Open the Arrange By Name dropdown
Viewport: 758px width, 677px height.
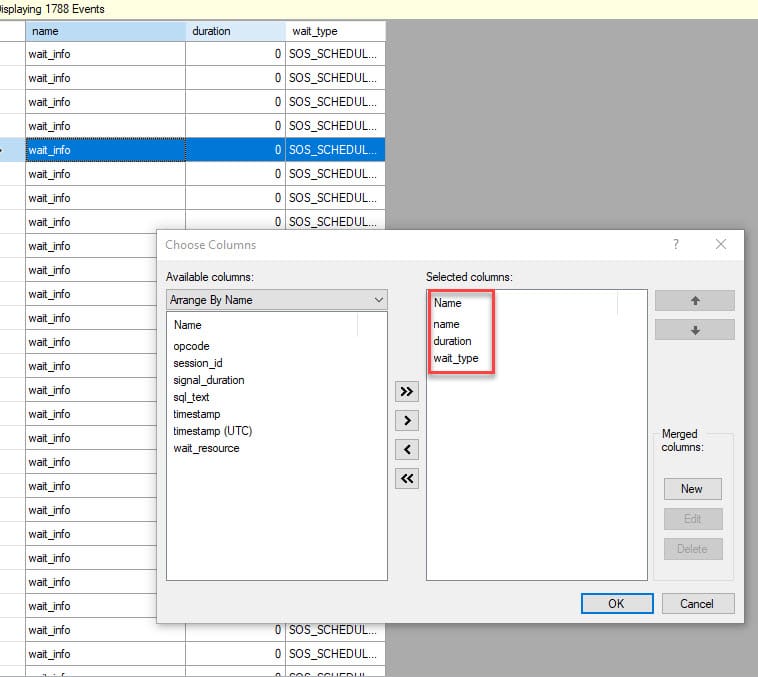[277, 300]
